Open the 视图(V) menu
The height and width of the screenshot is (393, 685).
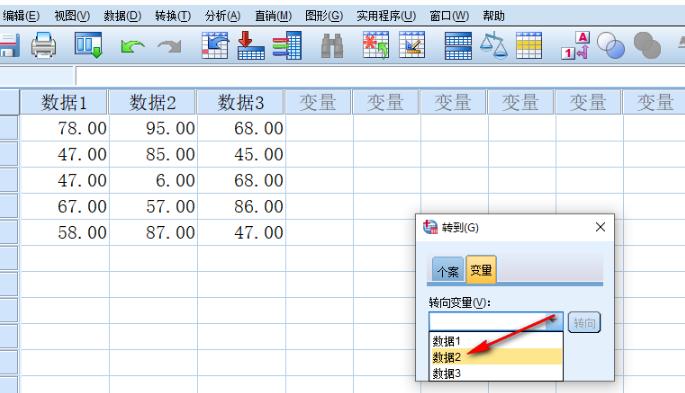[72, 16]
